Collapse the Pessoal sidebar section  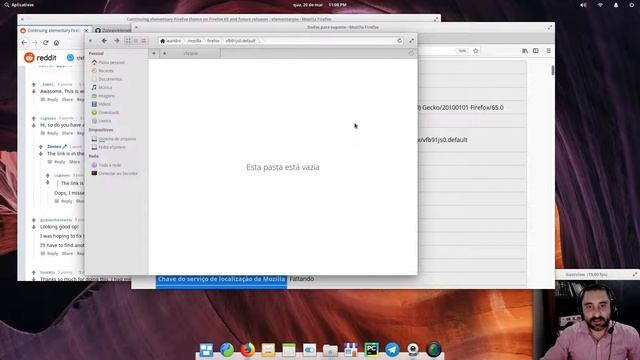pos(96,53)
